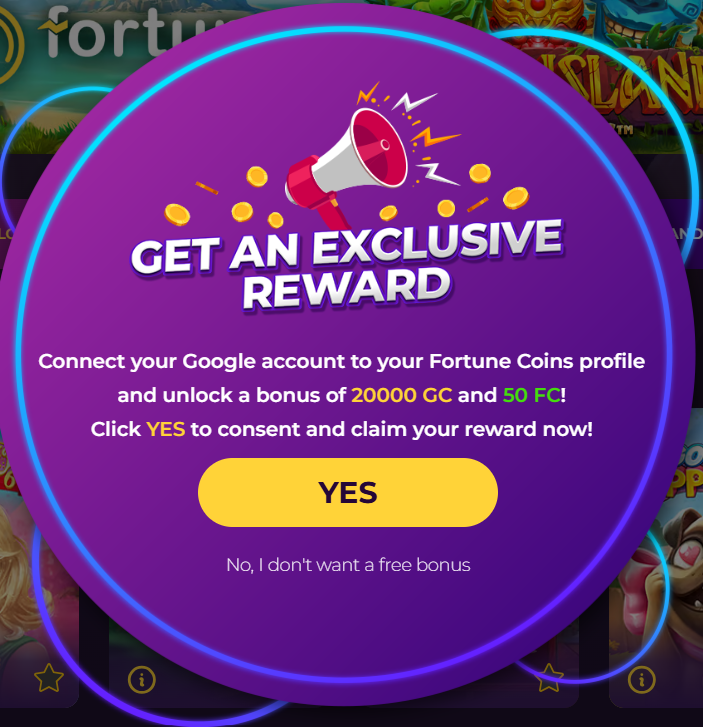The height and width of the screenshot is (727, 703).
Task: Open the info icon on the dog game card
Action: click(642, 680)
